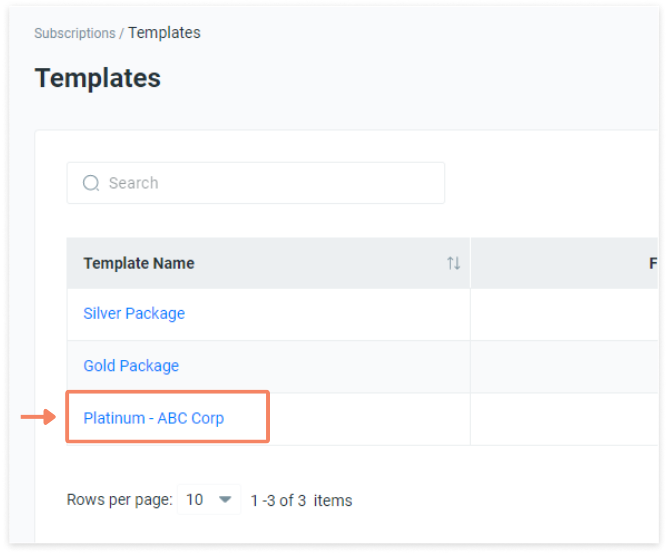Open the Silver Package template
Screen dimensions: 668x553
(134, 314)
